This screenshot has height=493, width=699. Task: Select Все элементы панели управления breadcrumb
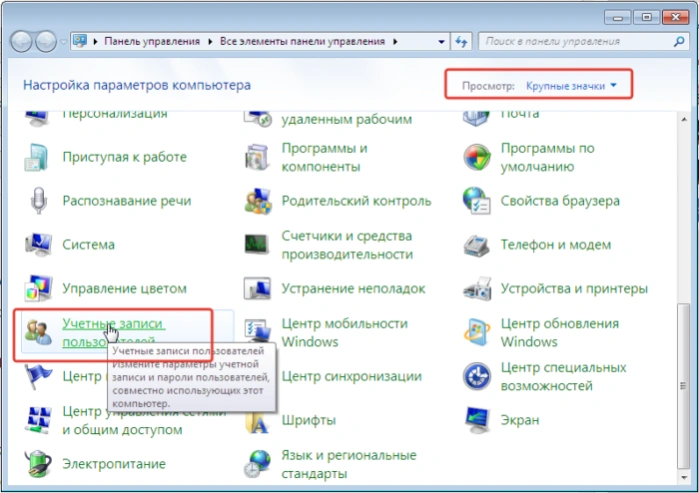(x=302, y=41)
